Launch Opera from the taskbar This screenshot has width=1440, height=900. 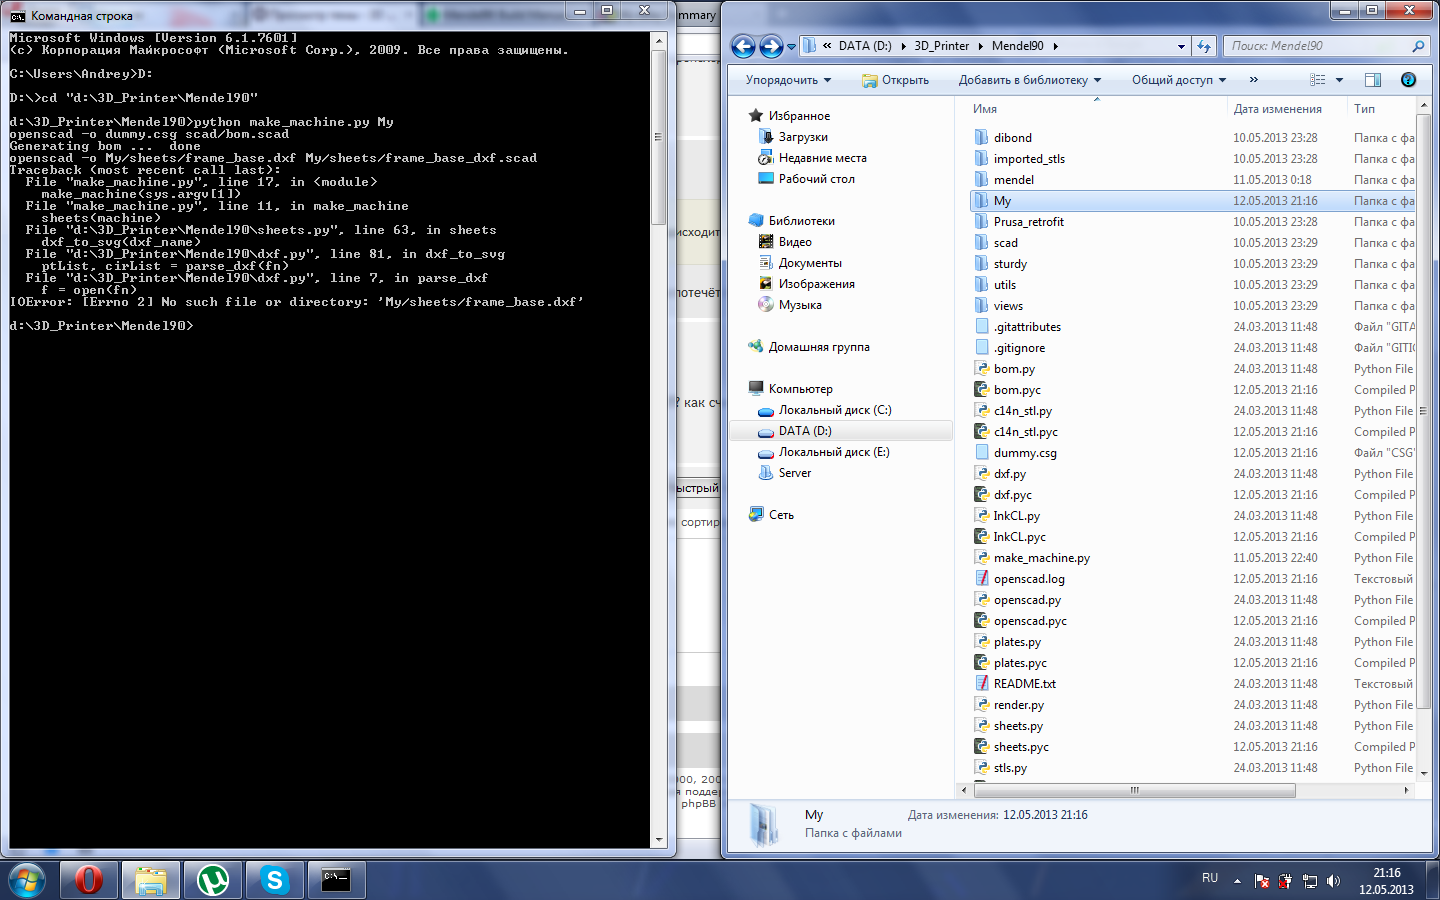coord(89,880)
